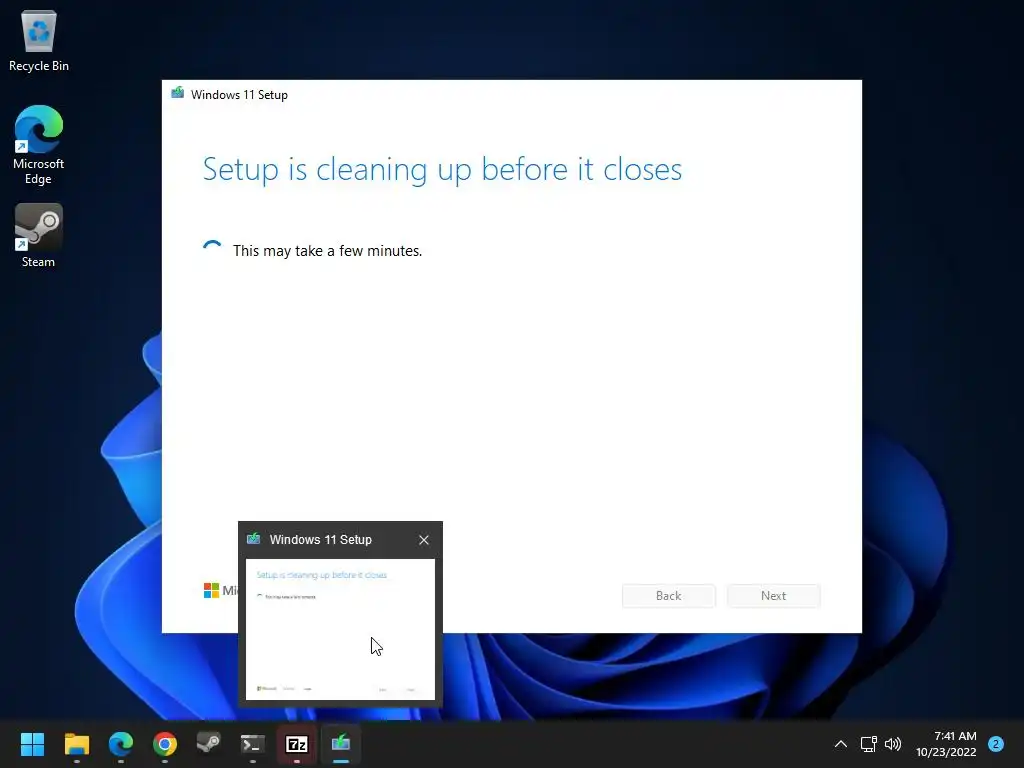Close the Windows 11 Setup taskbar preview
The image size is (1024, 768).
pyautogui.click(x=424, y=540)
